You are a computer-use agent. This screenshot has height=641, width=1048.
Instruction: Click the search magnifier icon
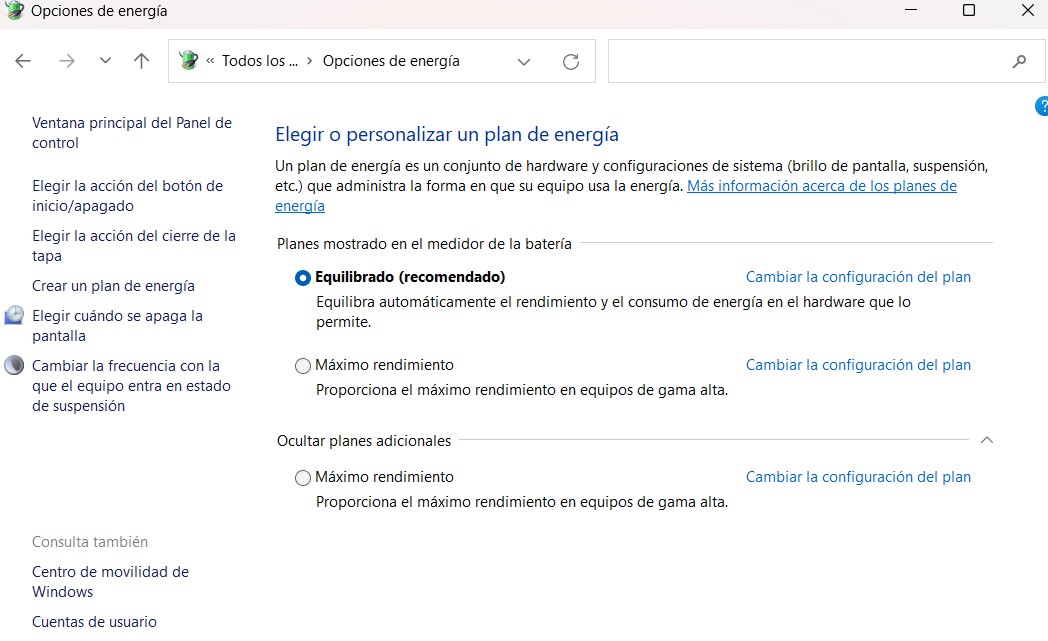coord(1019,61)
